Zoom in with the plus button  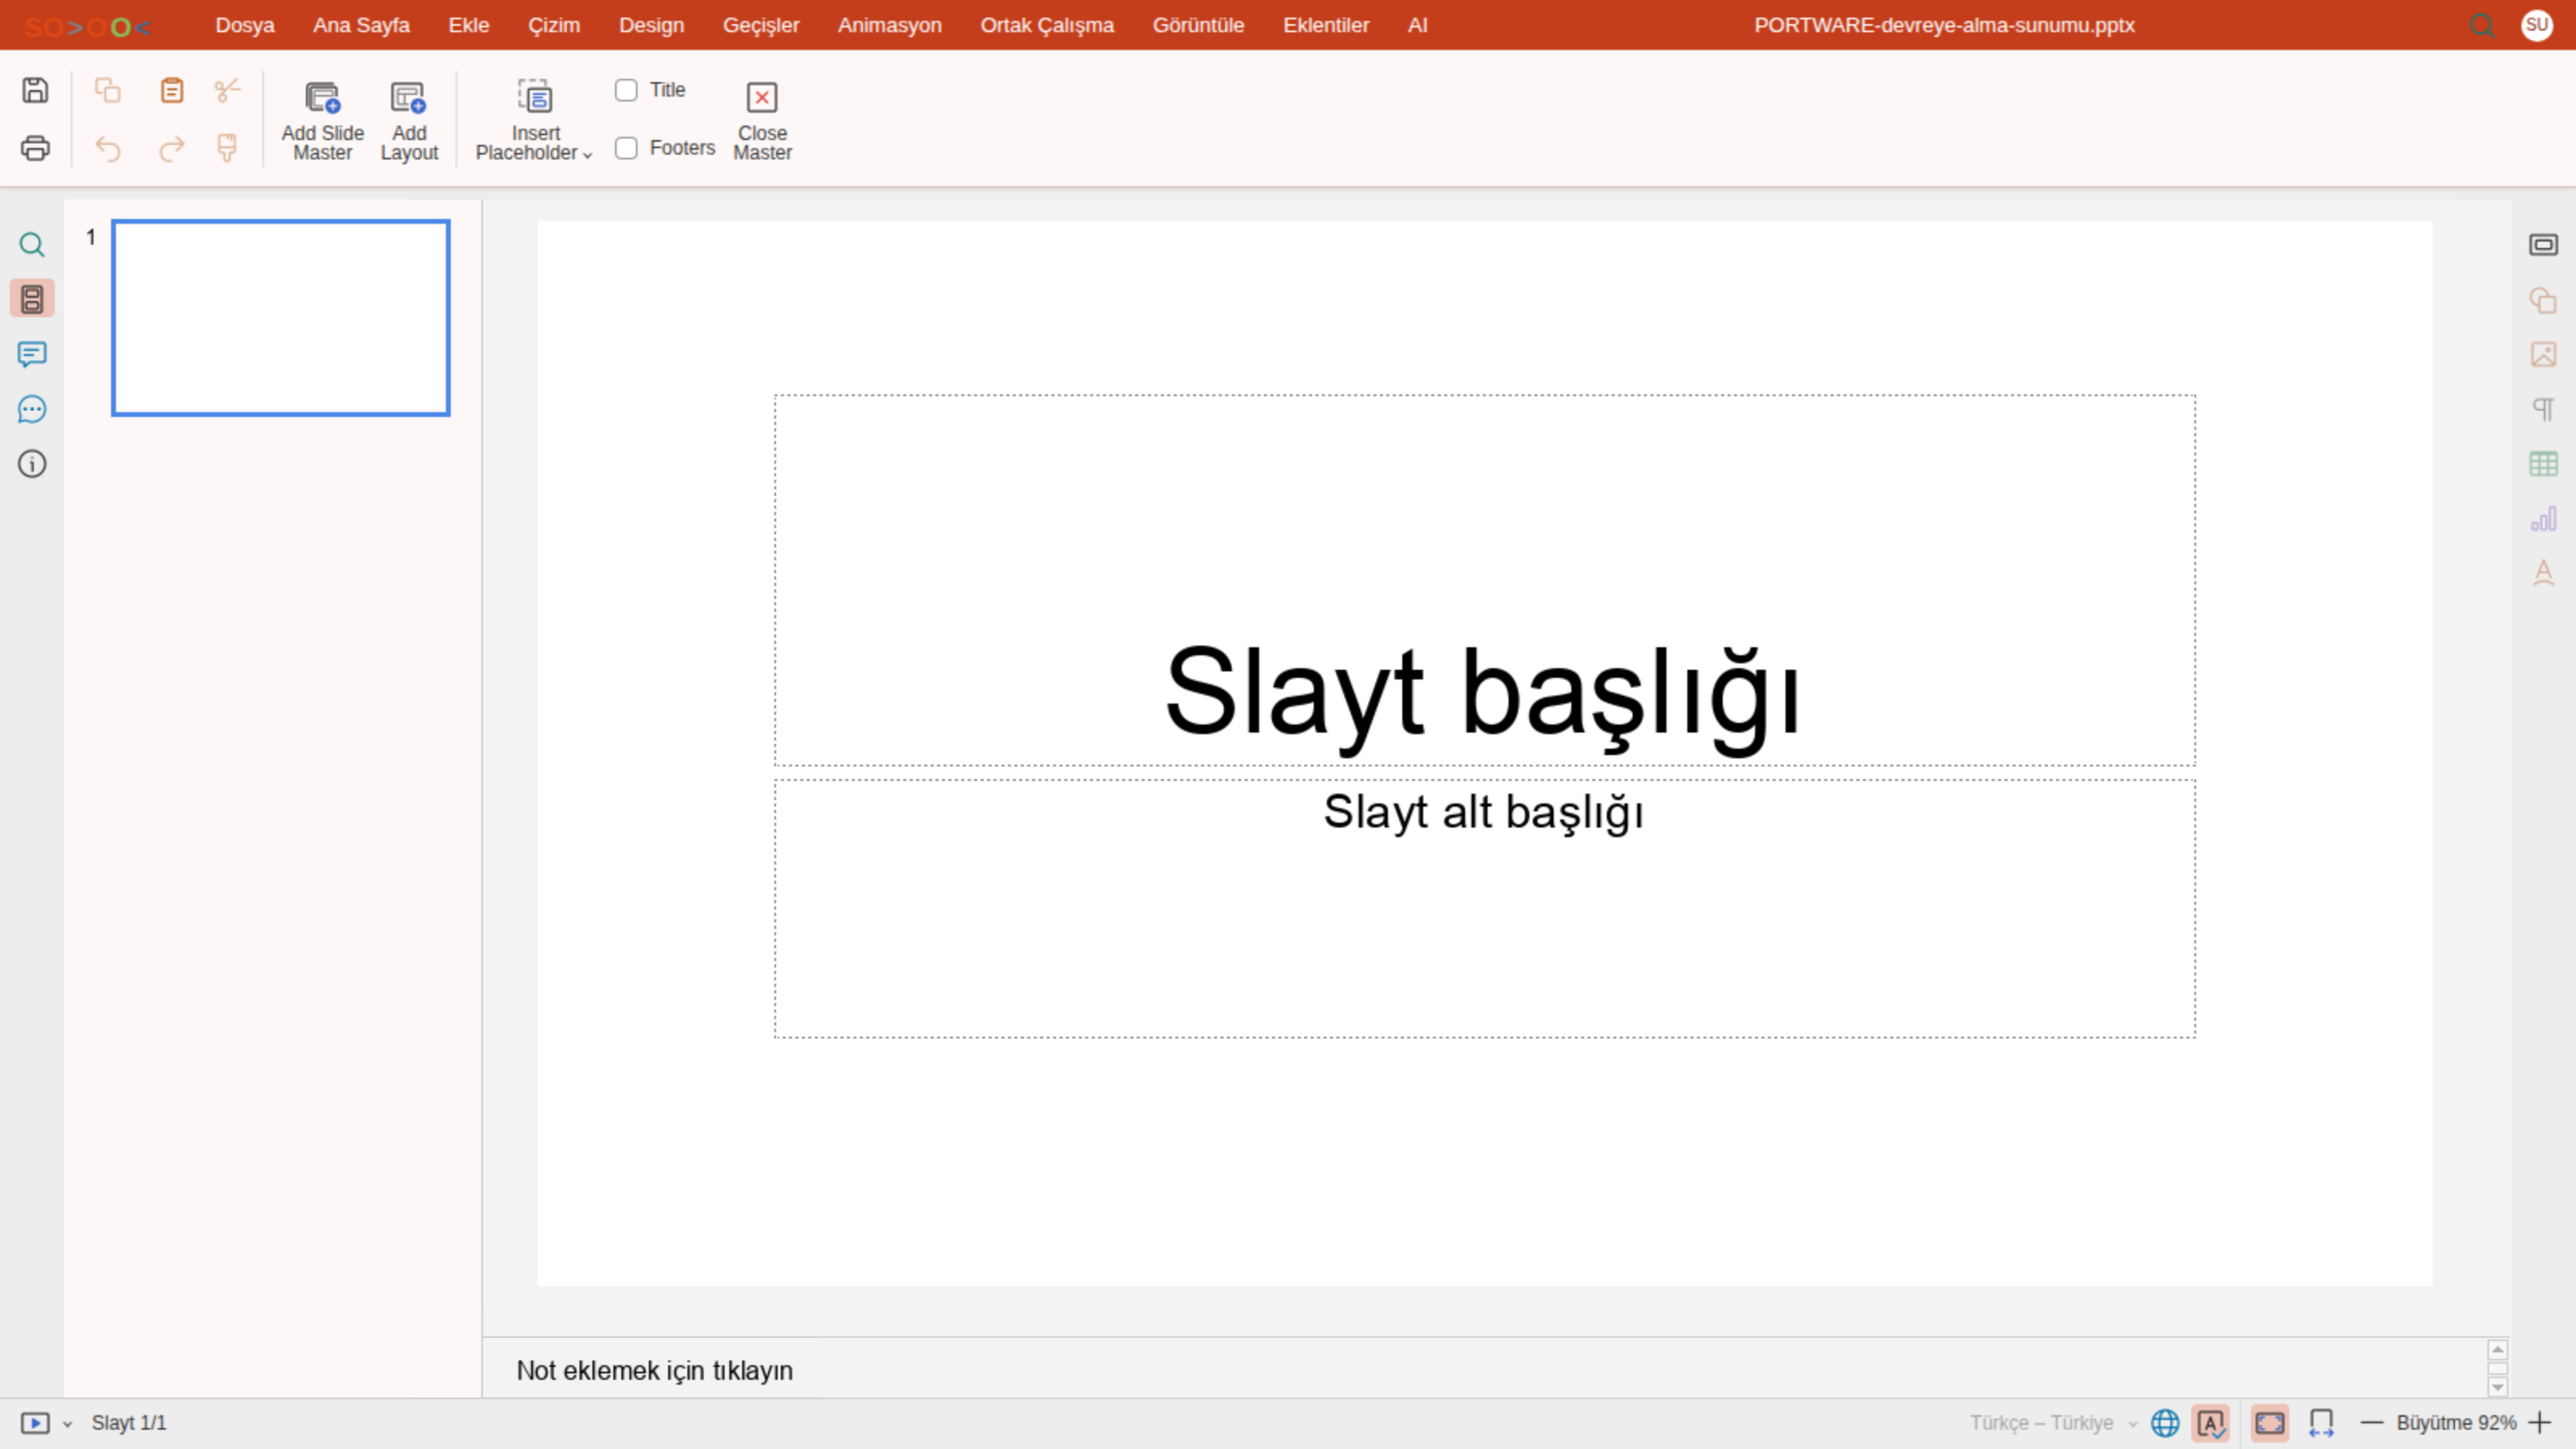click(2540, 1423)
